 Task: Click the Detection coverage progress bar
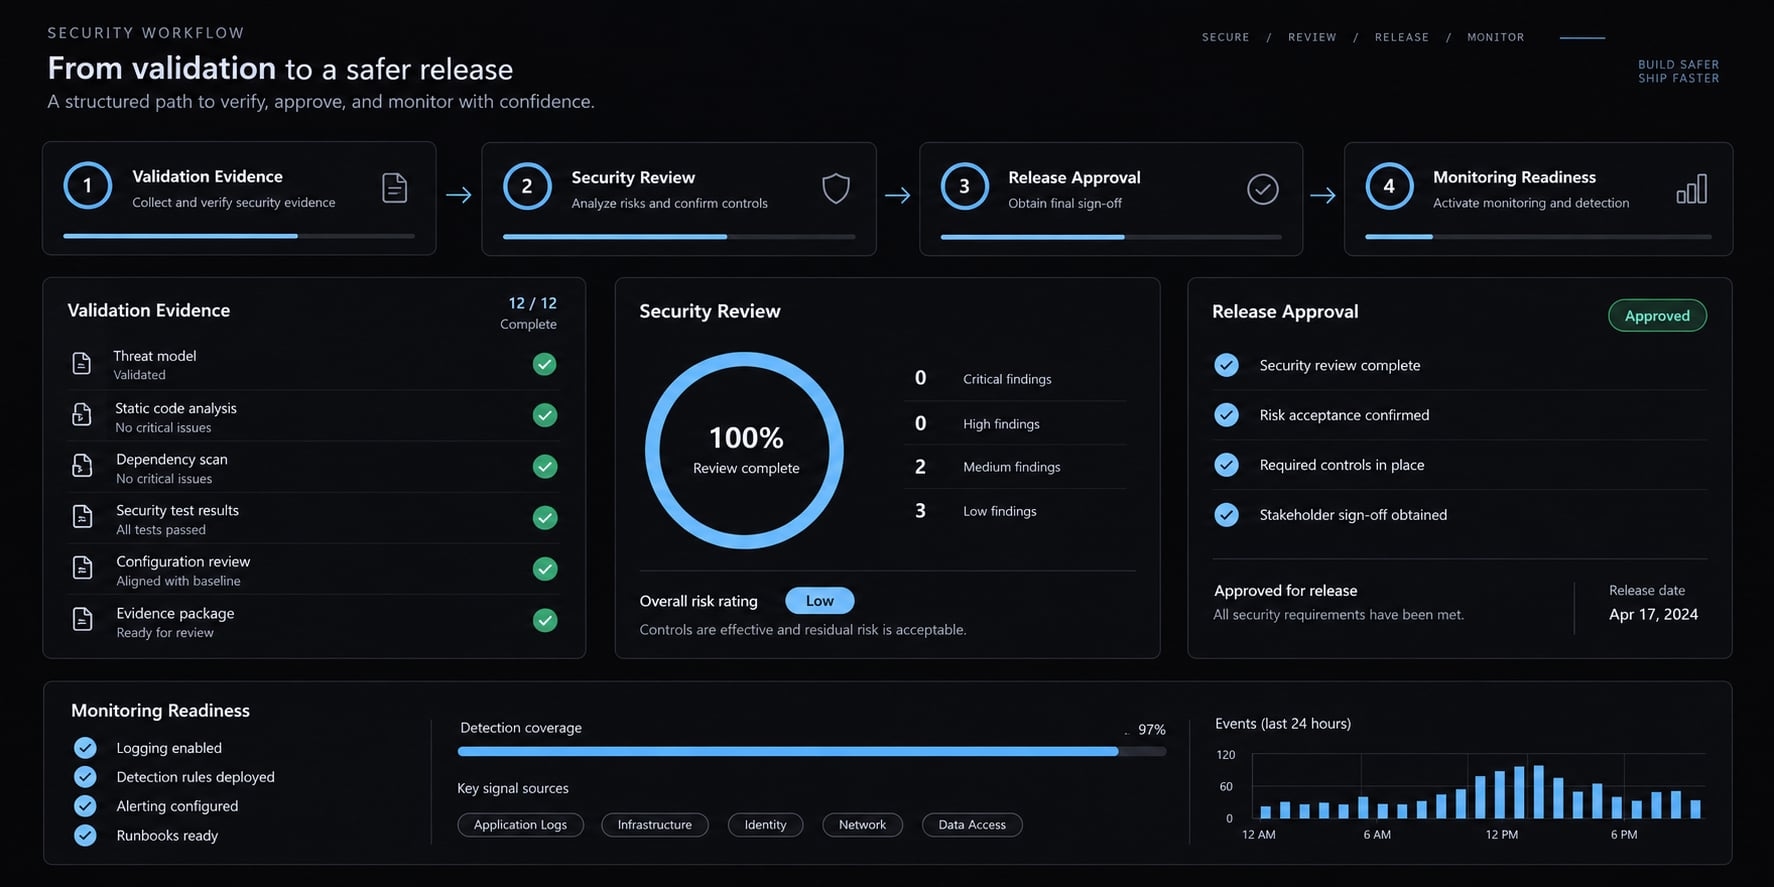812,751
